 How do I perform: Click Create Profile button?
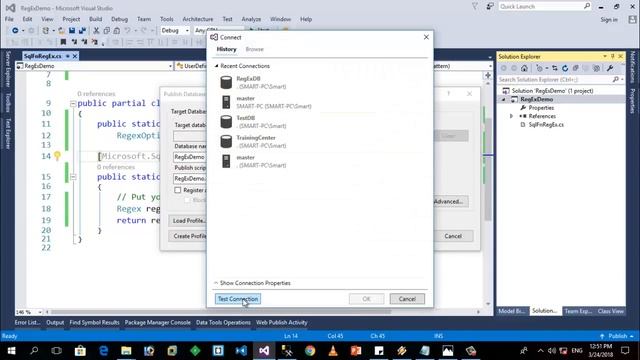tap(188, 236)
